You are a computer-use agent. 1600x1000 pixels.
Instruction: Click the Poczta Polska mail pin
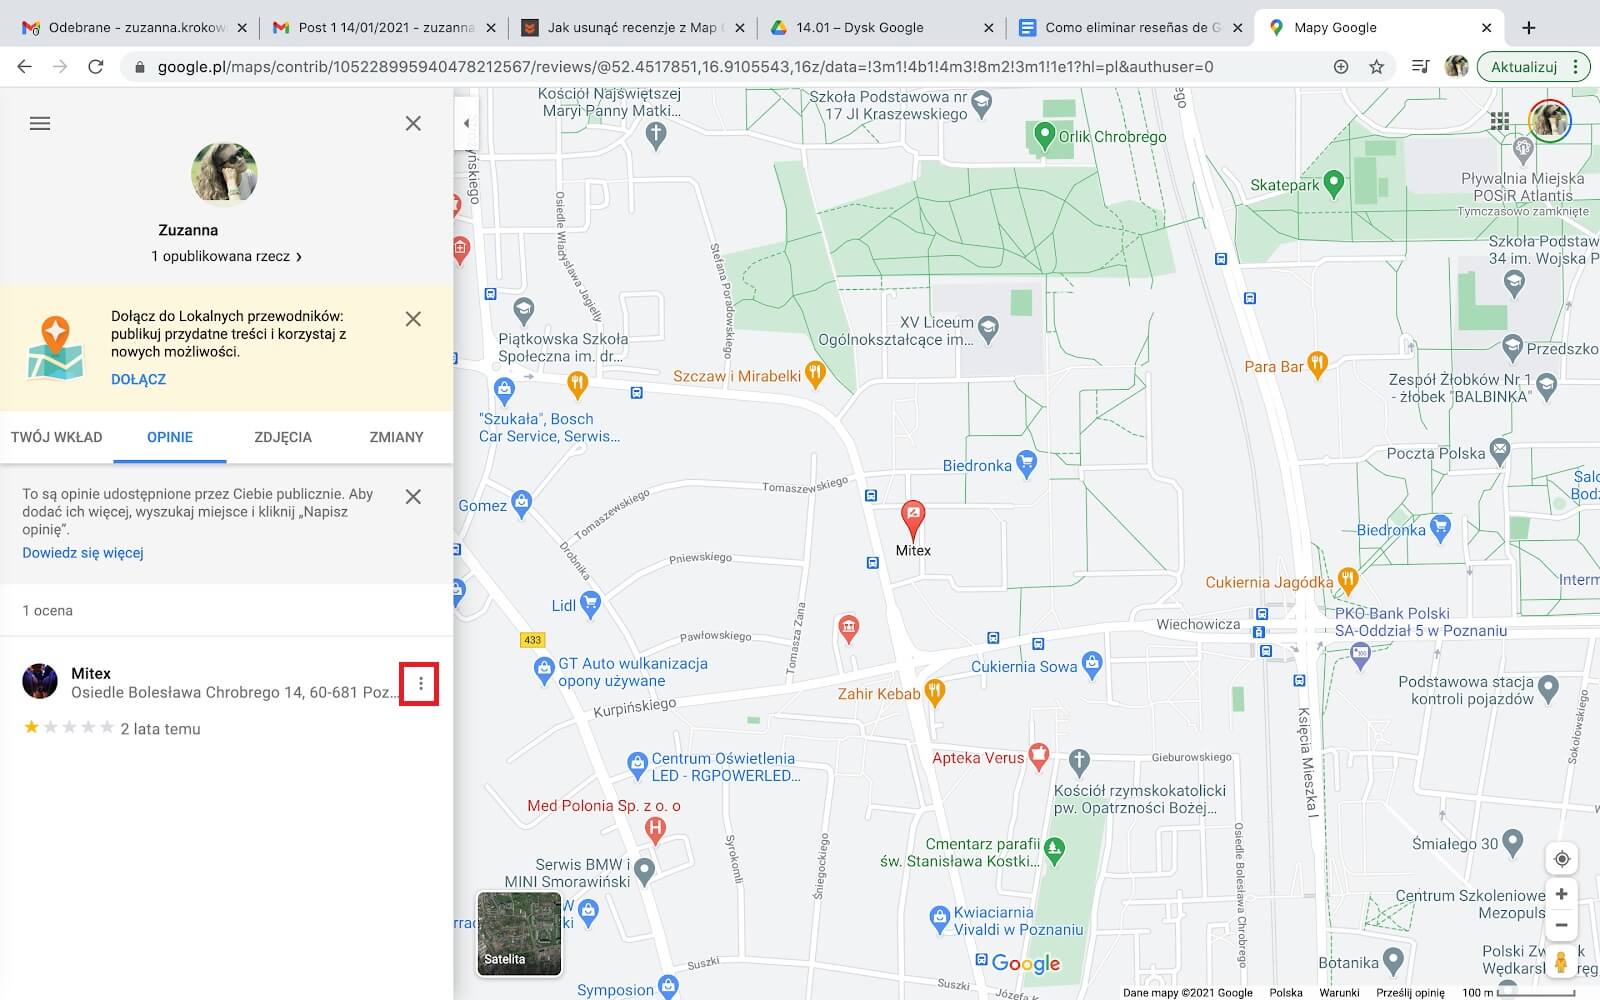pyautogui.click(x=1499, y=451)
